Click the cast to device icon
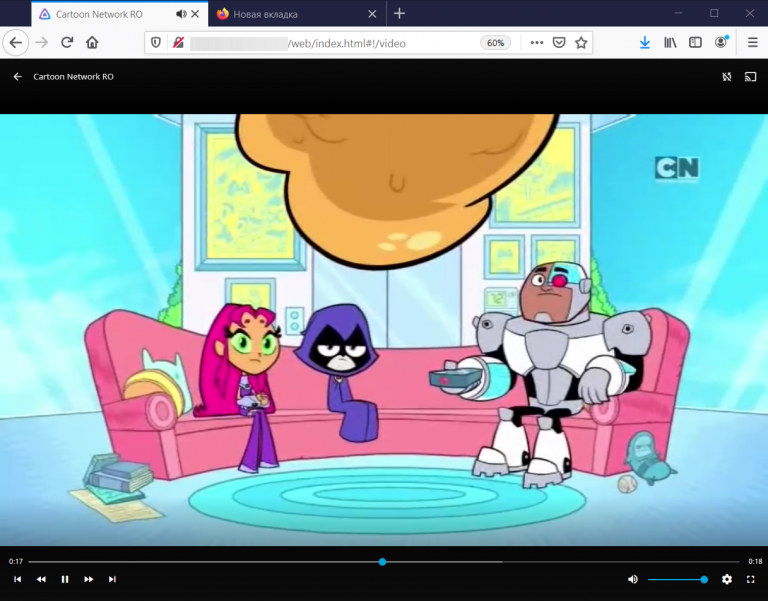This screenshot has width=768, height=601. point(750,76)
